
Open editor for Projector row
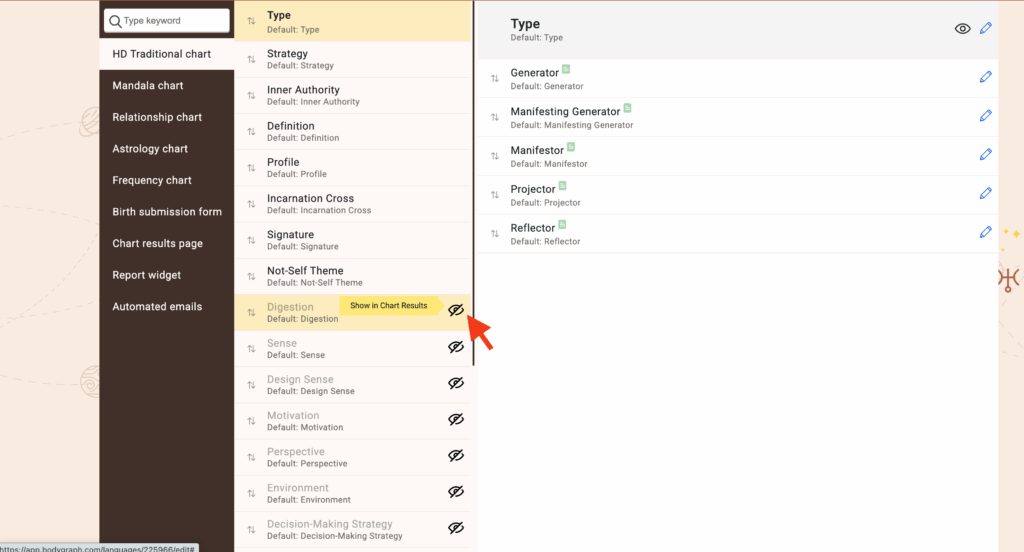tap(985, 193)
